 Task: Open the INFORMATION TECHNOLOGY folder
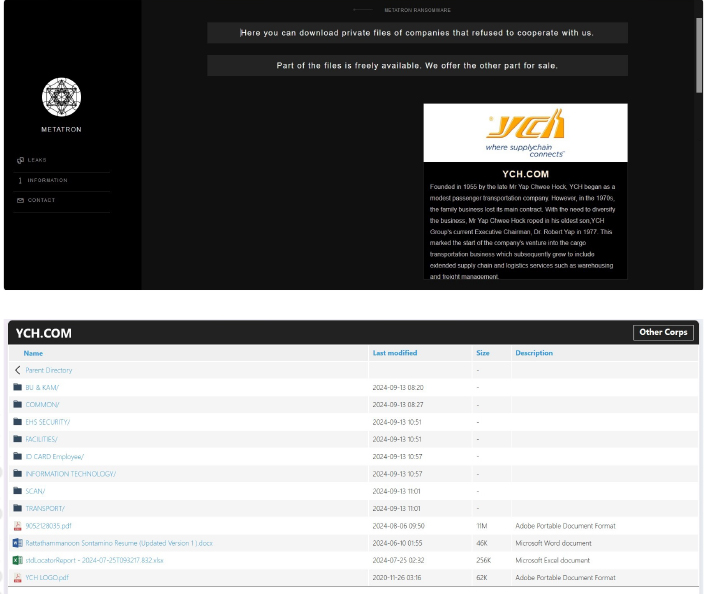click(x=70, y=474)
